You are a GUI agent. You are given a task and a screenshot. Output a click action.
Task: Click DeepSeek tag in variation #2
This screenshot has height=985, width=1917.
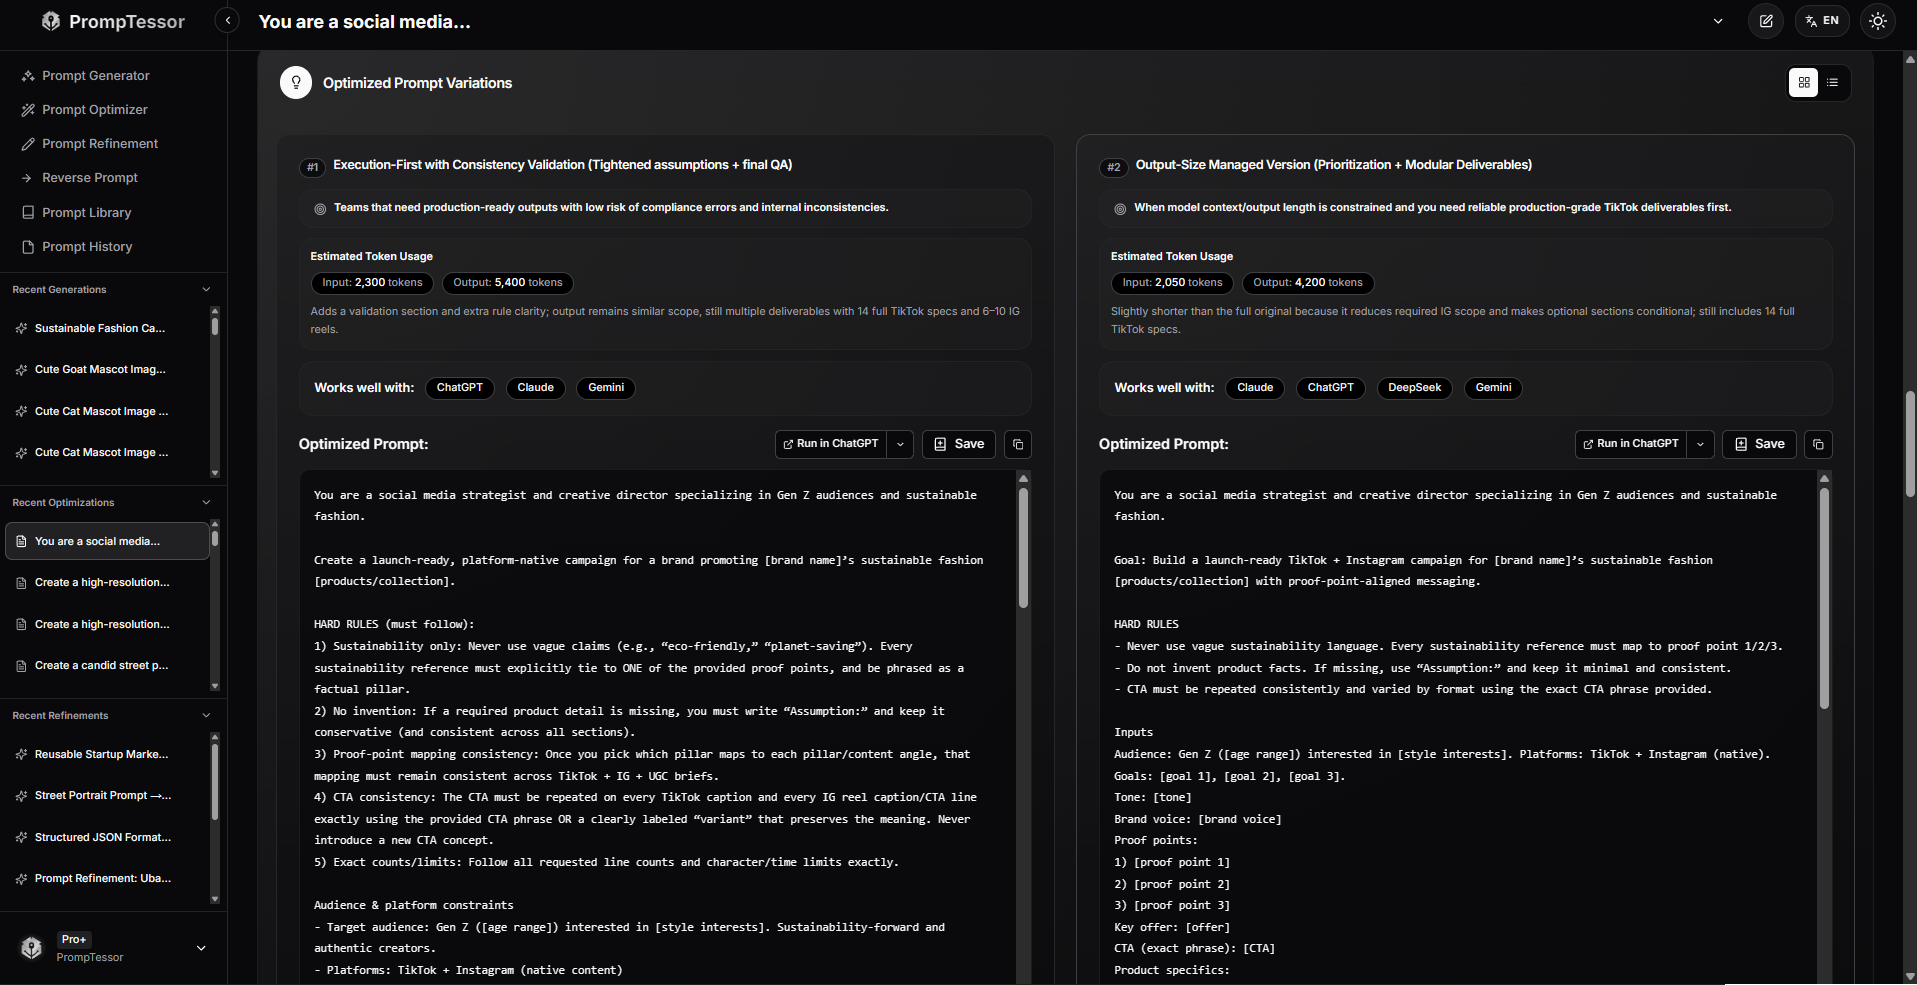point(1415,388)
